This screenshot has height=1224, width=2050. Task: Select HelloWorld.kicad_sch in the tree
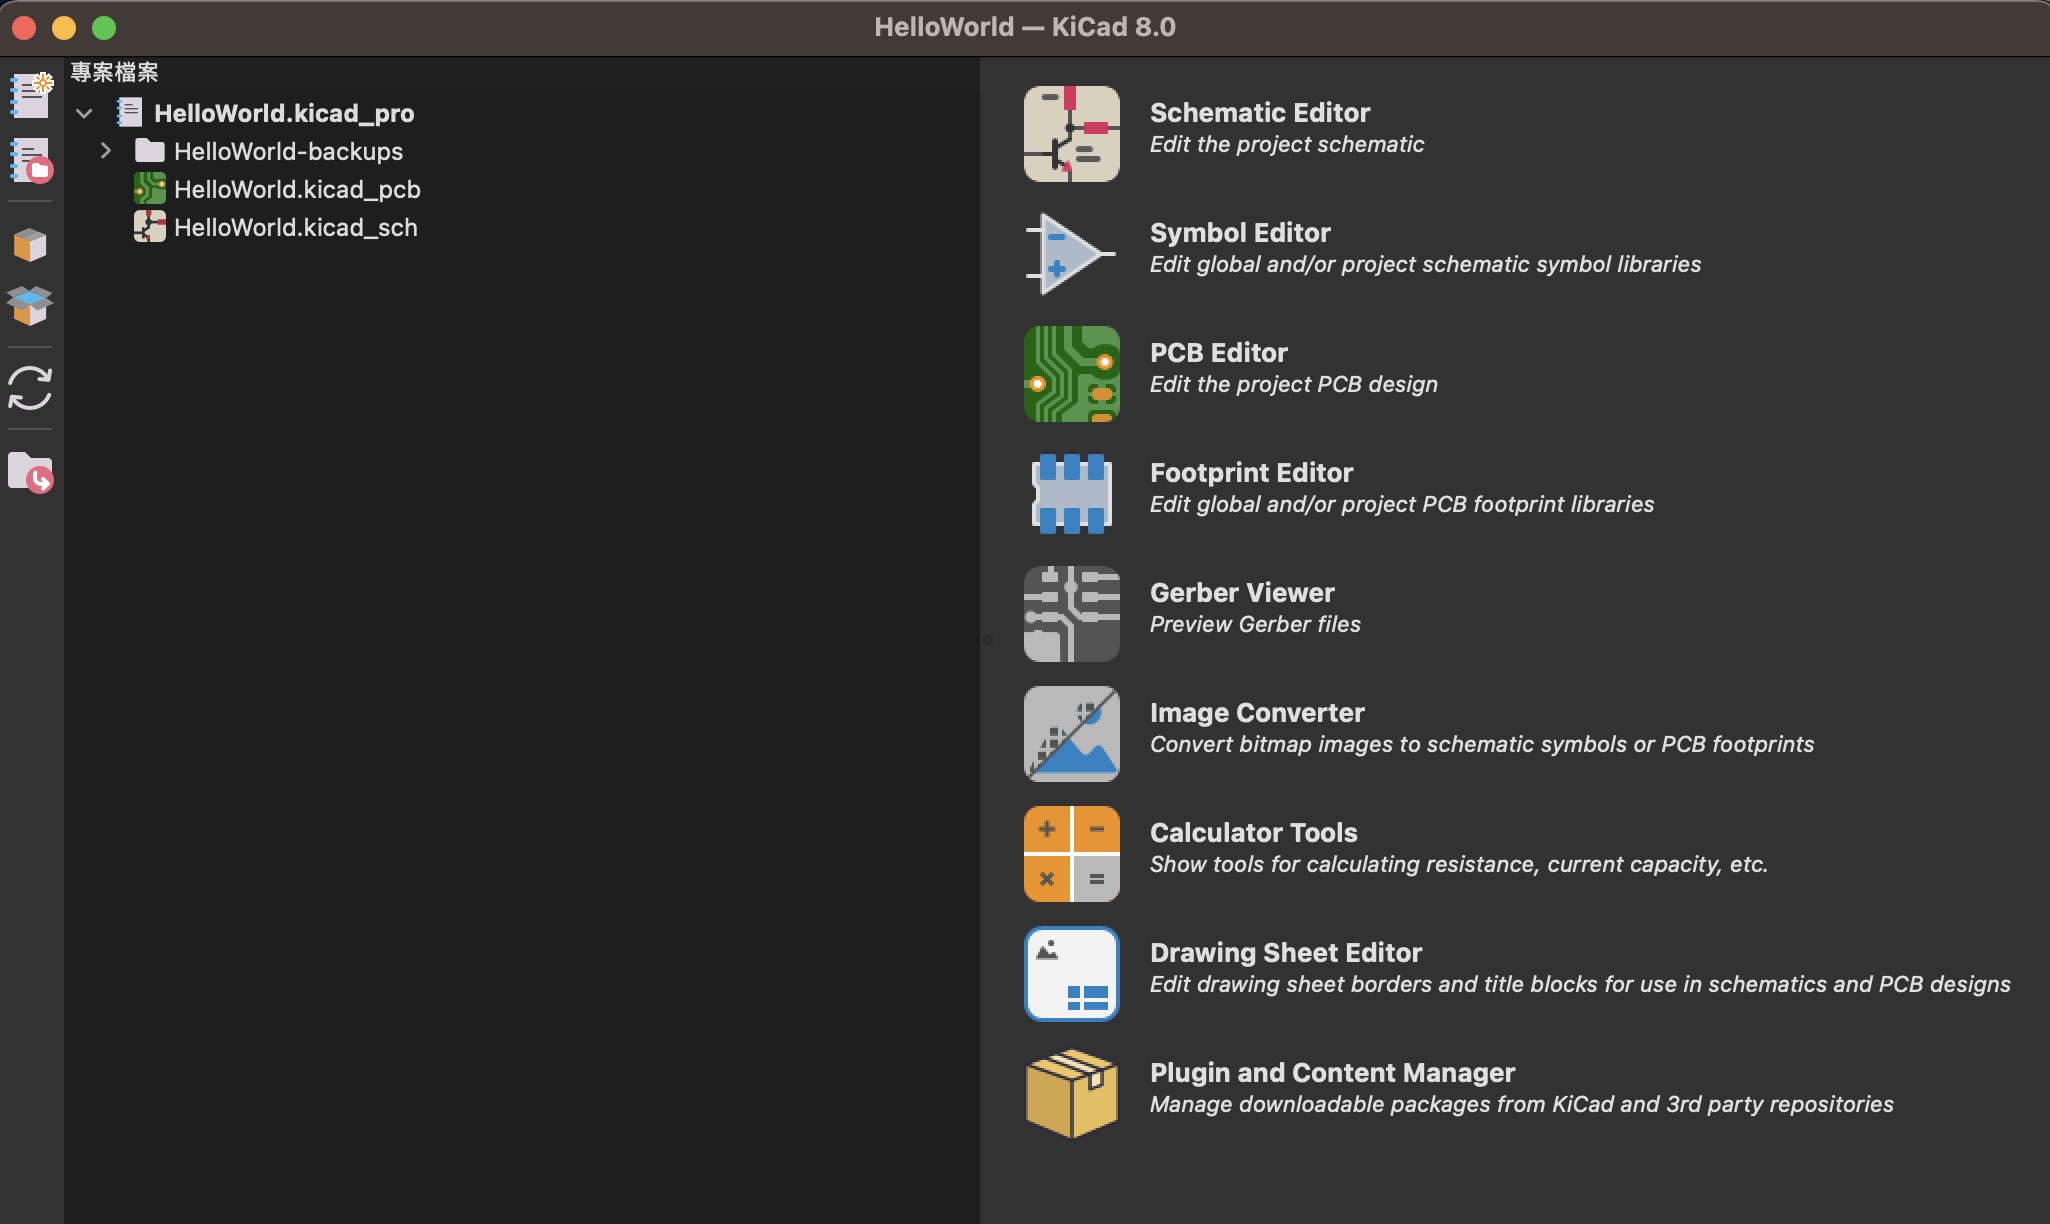296,227
